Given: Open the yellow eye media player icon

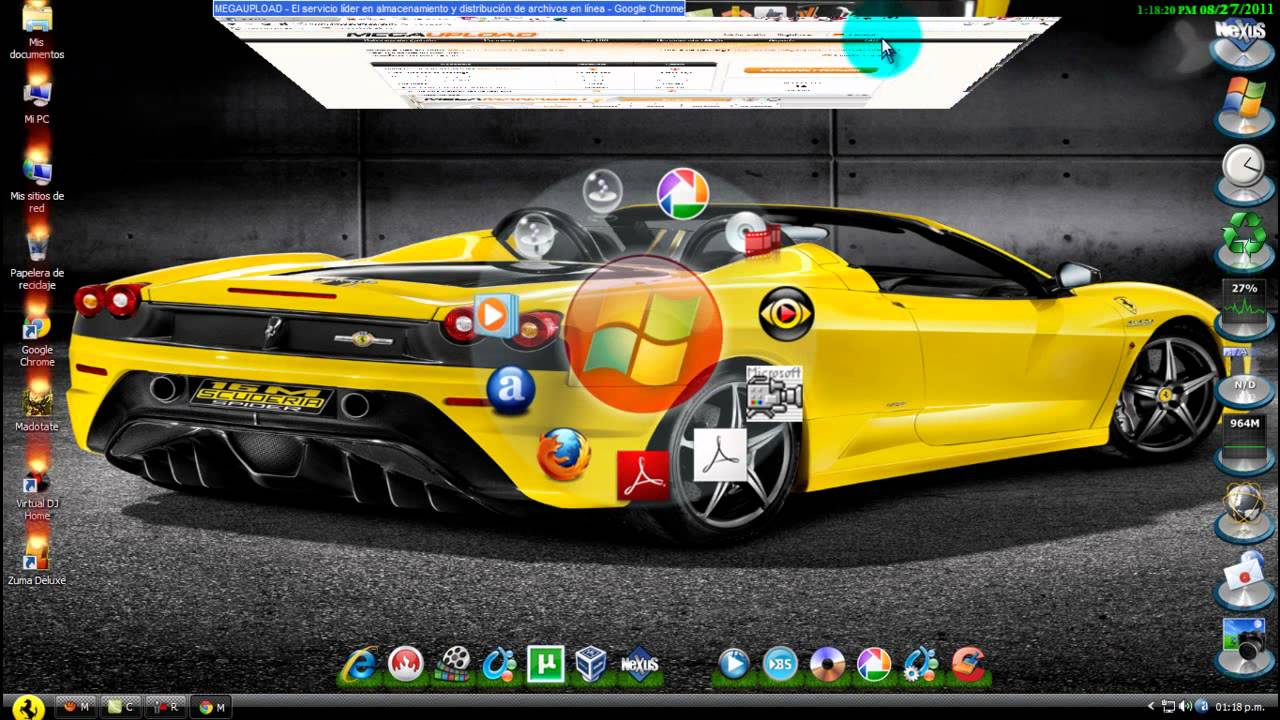Looking at the screenshot, I should pyautogui.click(x=785, y=314).
